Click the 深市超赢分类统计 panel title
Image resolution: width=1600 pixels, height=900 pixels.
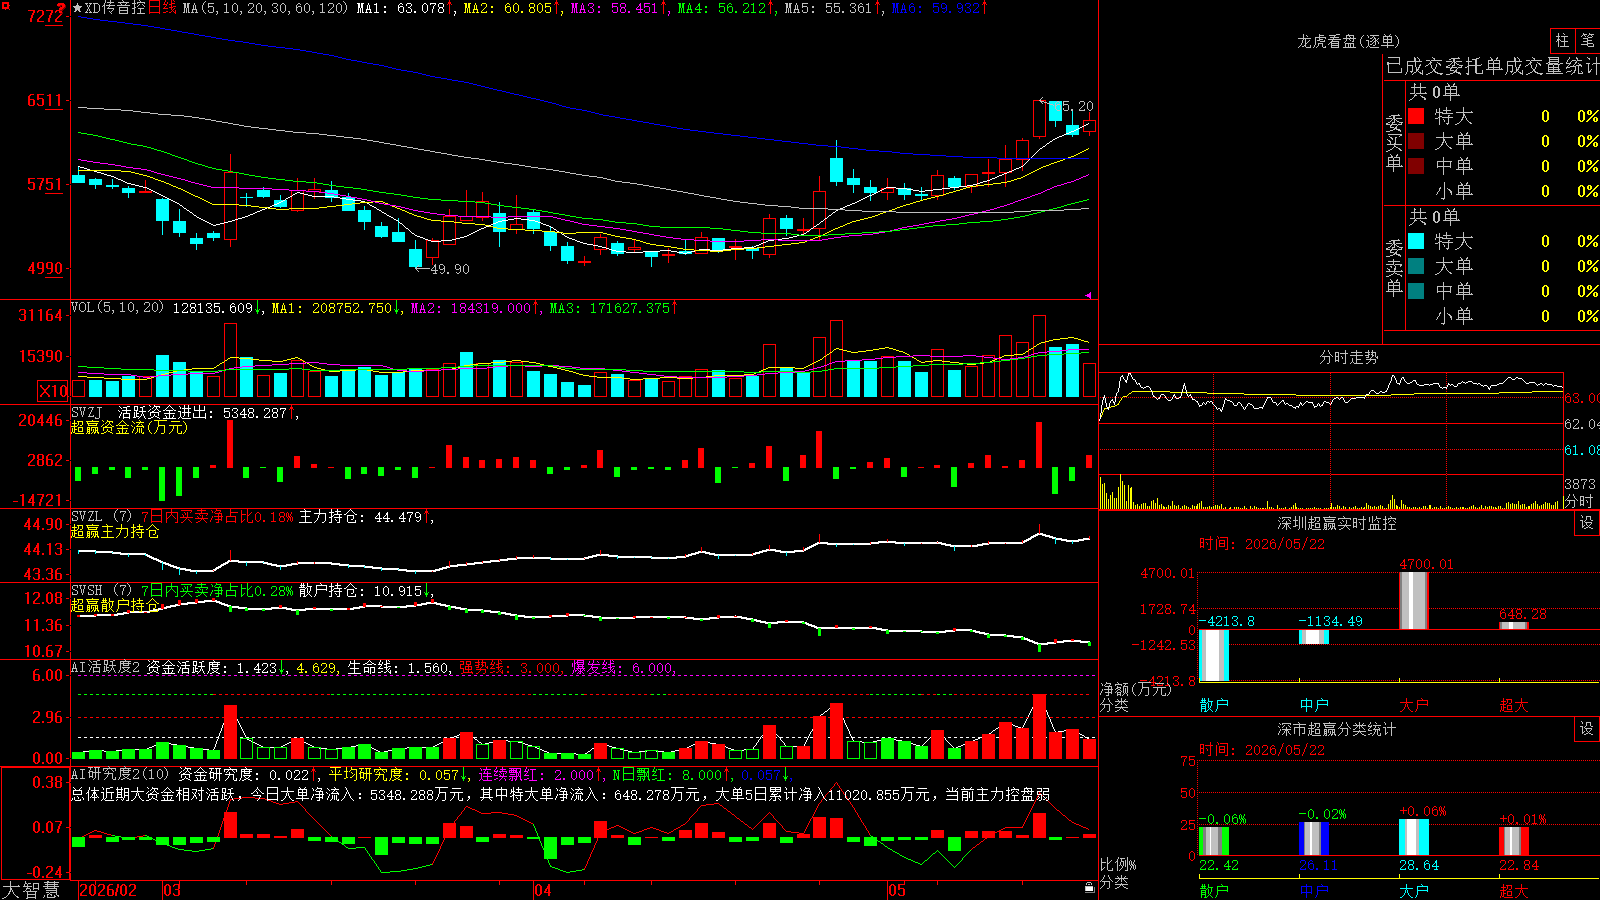[1337, 729]
